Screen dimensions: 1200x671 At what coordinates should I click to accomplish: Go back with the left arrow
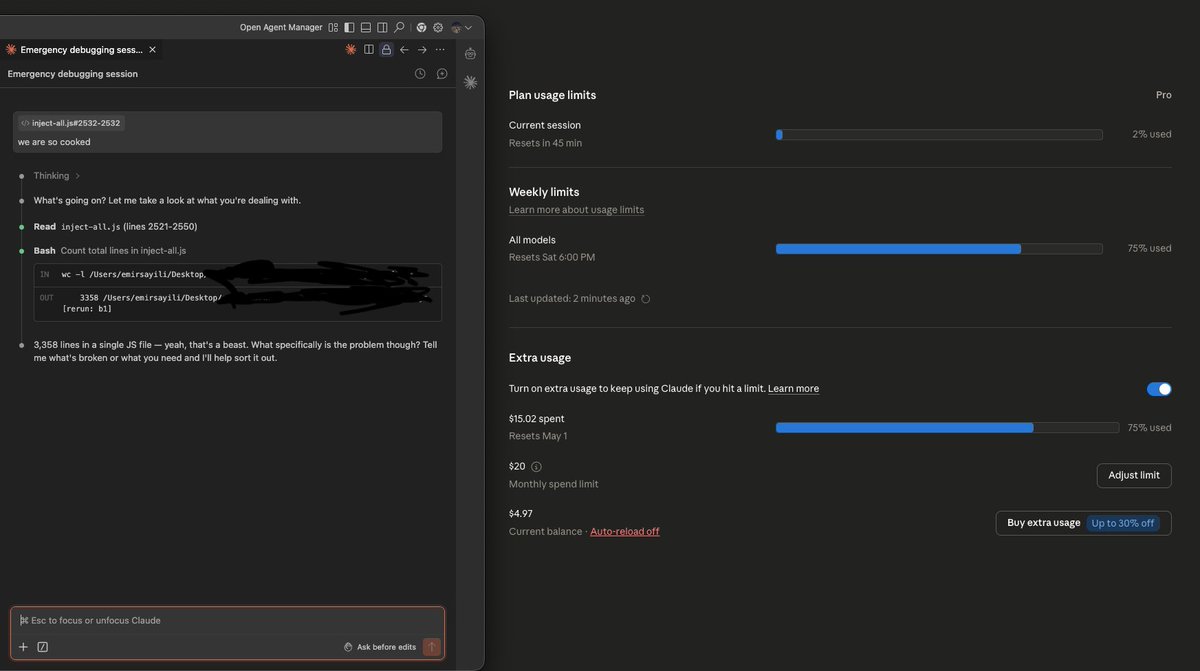(x=404, y=49)
